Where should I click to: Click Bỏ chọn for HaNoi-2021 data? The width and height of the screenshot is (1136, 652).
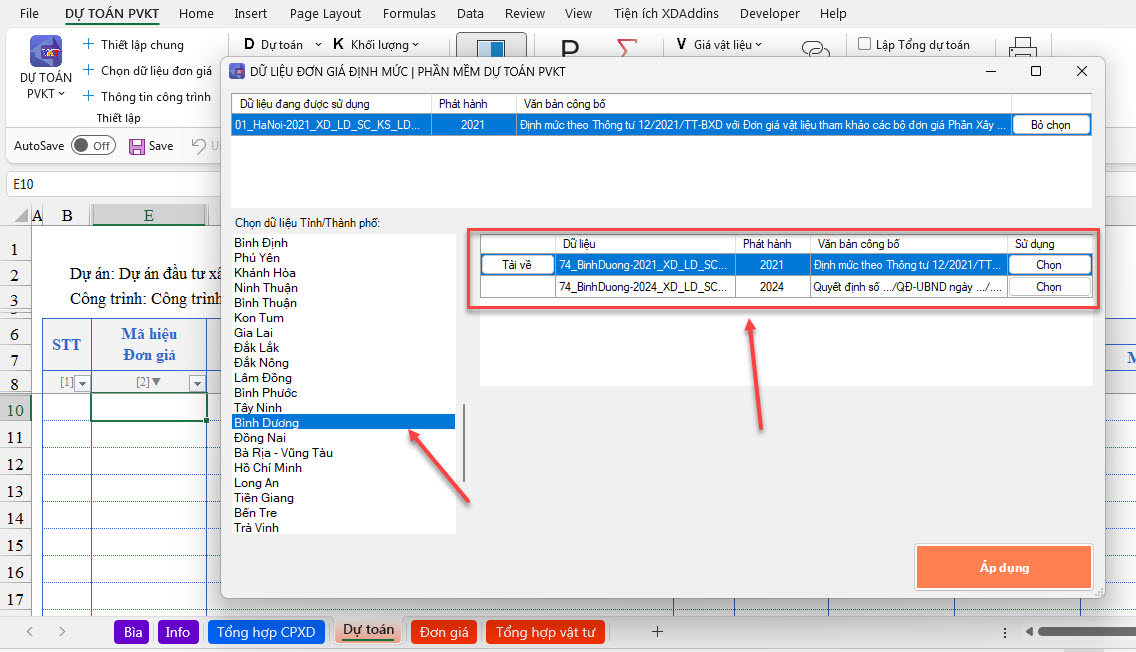click(1050, 125)
